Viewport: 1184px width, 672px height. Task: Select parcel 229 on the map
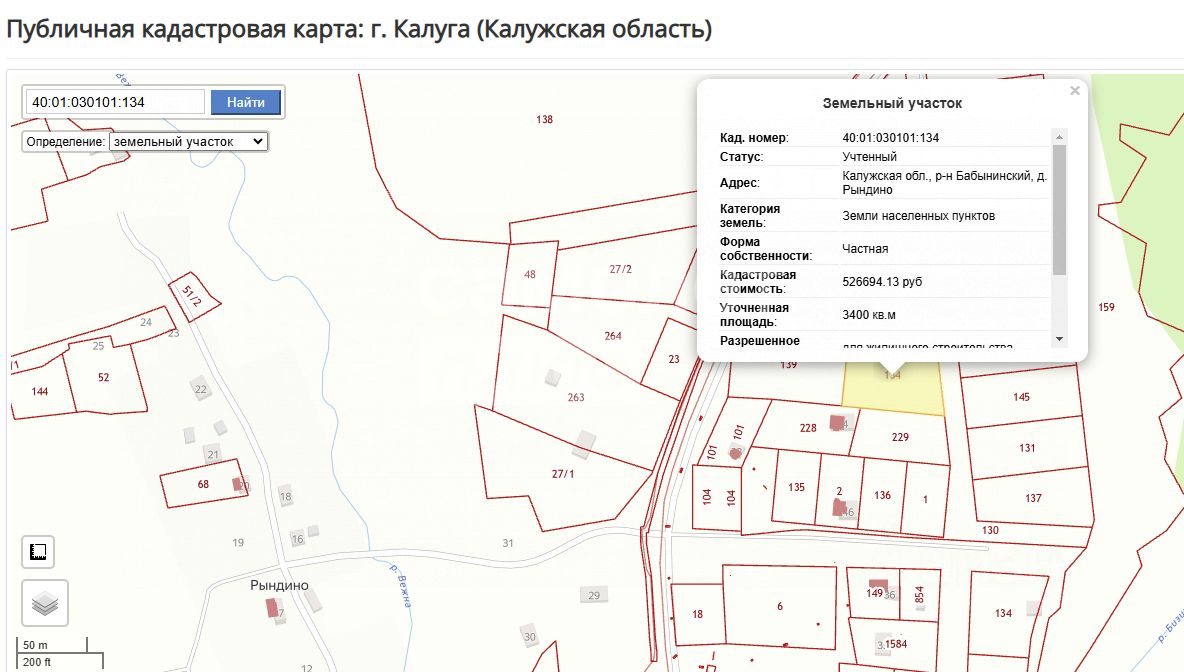point(900,438)
